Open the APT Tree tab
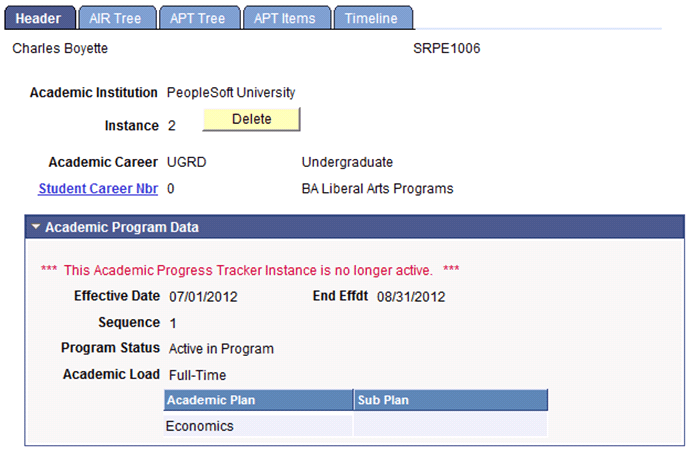 click(x=199, y=18)
